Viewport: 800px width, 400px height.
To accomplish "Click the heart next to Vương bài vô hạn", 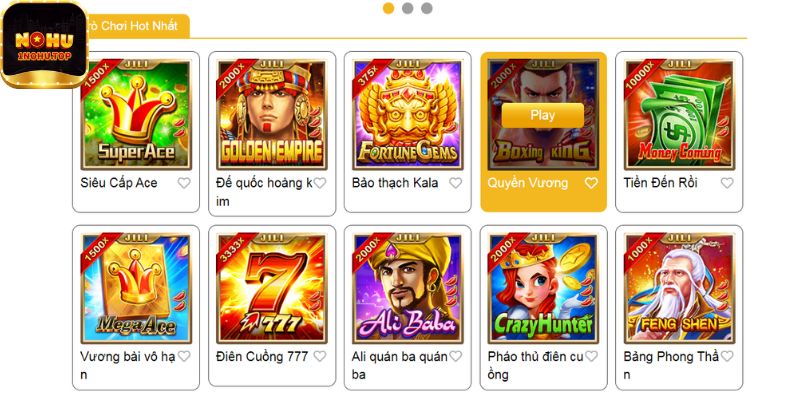I will (184, 356).
